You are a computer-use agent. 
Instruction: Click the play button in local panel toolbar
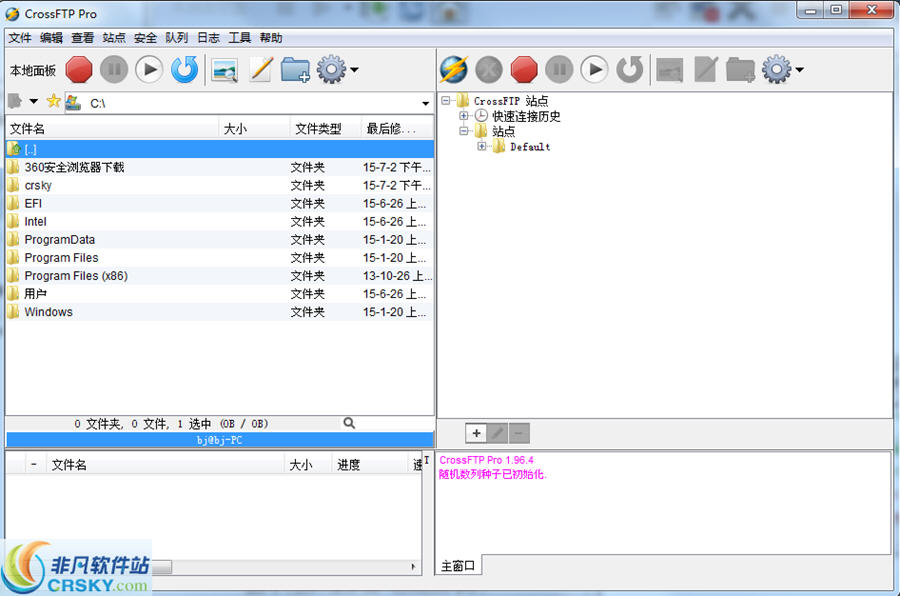pos(149,69)
